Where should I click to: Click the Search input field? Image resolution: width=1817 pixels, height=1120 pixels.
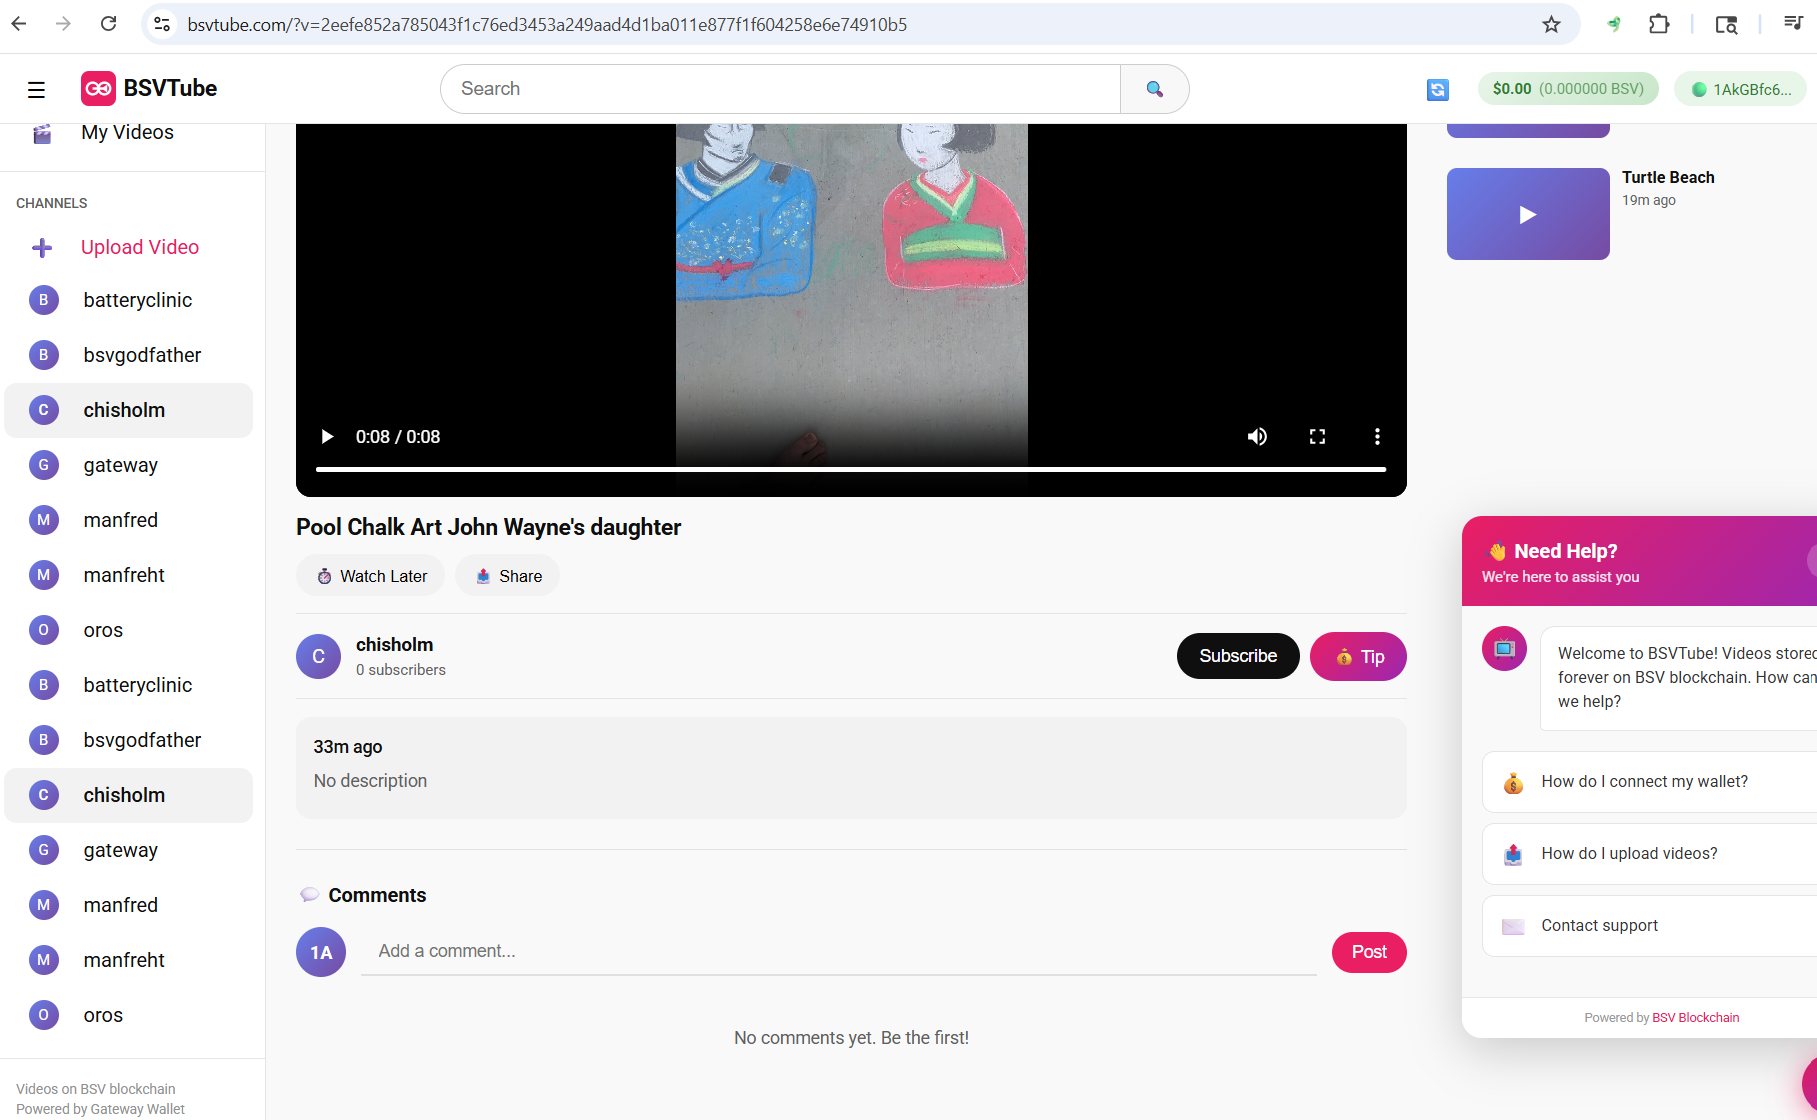(x=781, y=89)
